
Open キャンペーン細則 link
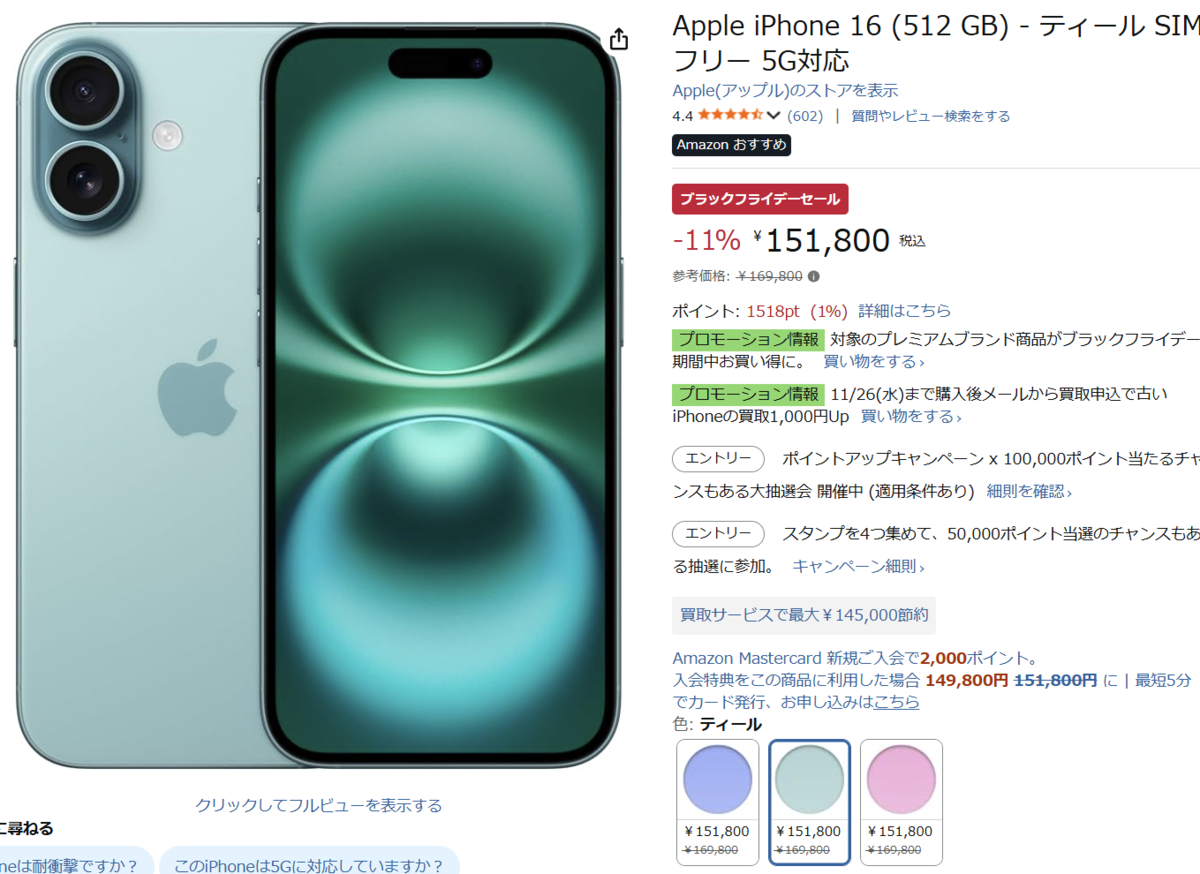click(858, 567)
